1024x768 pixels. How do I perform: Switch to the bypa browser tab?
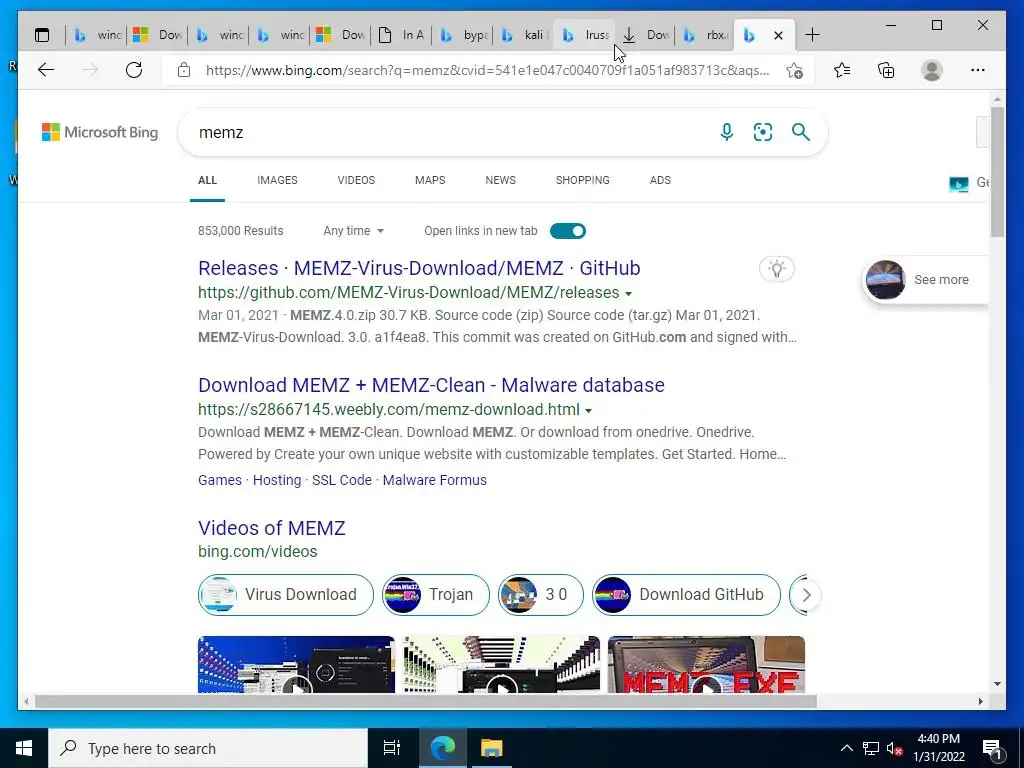tap(463, 35)
